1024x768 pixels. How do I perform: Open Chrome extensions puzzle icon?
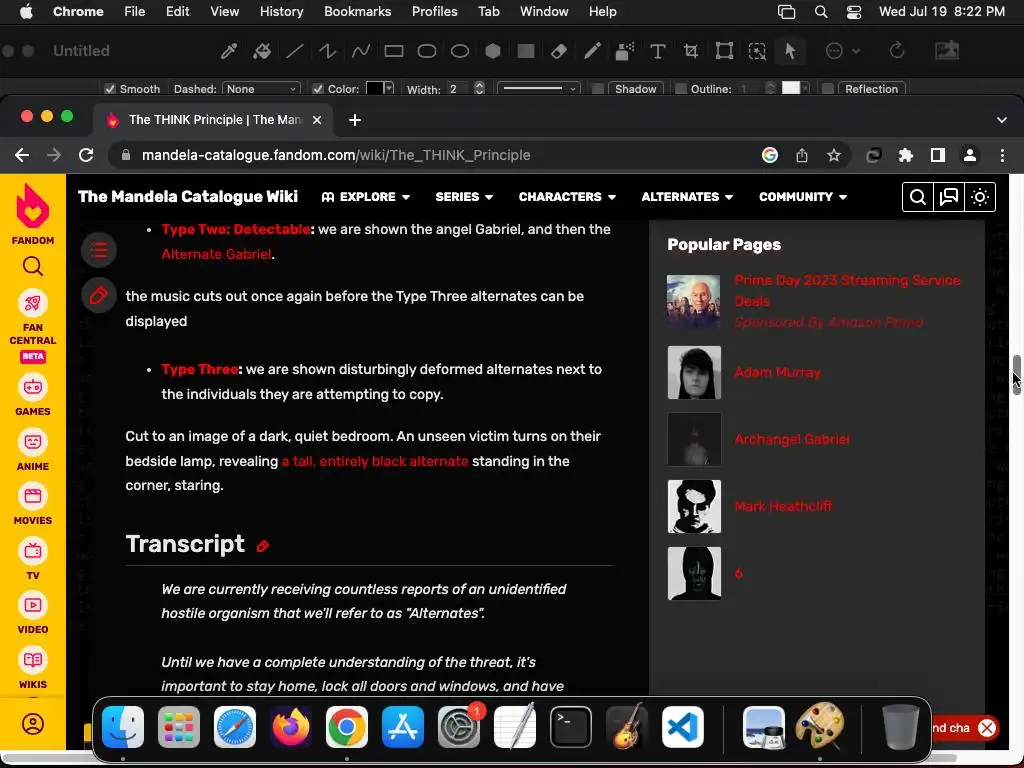905,155
